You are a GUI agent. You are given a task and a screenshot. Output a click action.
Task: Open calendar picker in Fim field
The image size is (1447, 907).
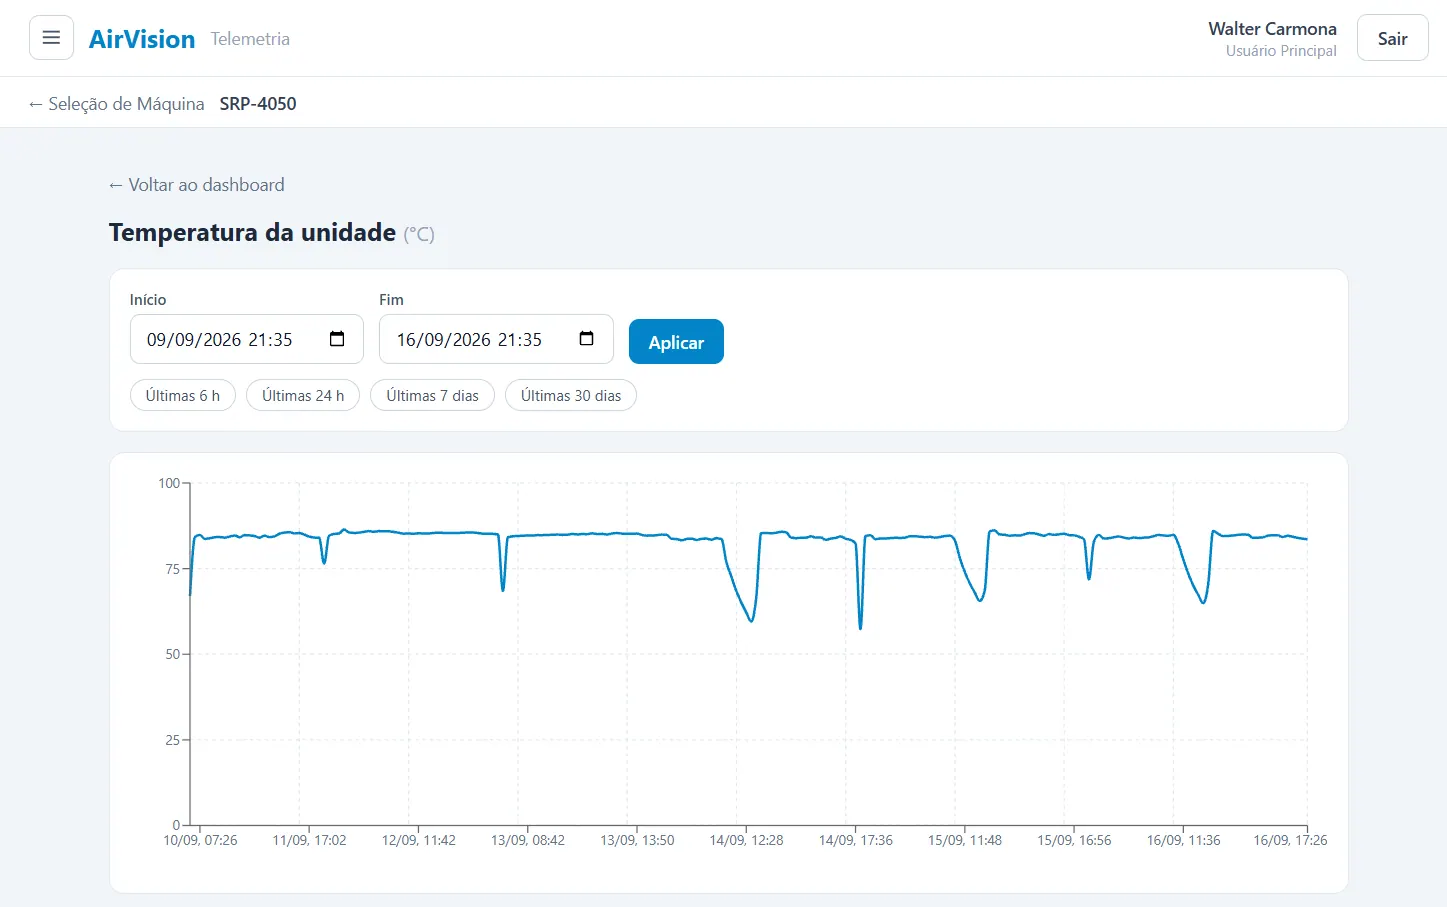tap(587, 339)
